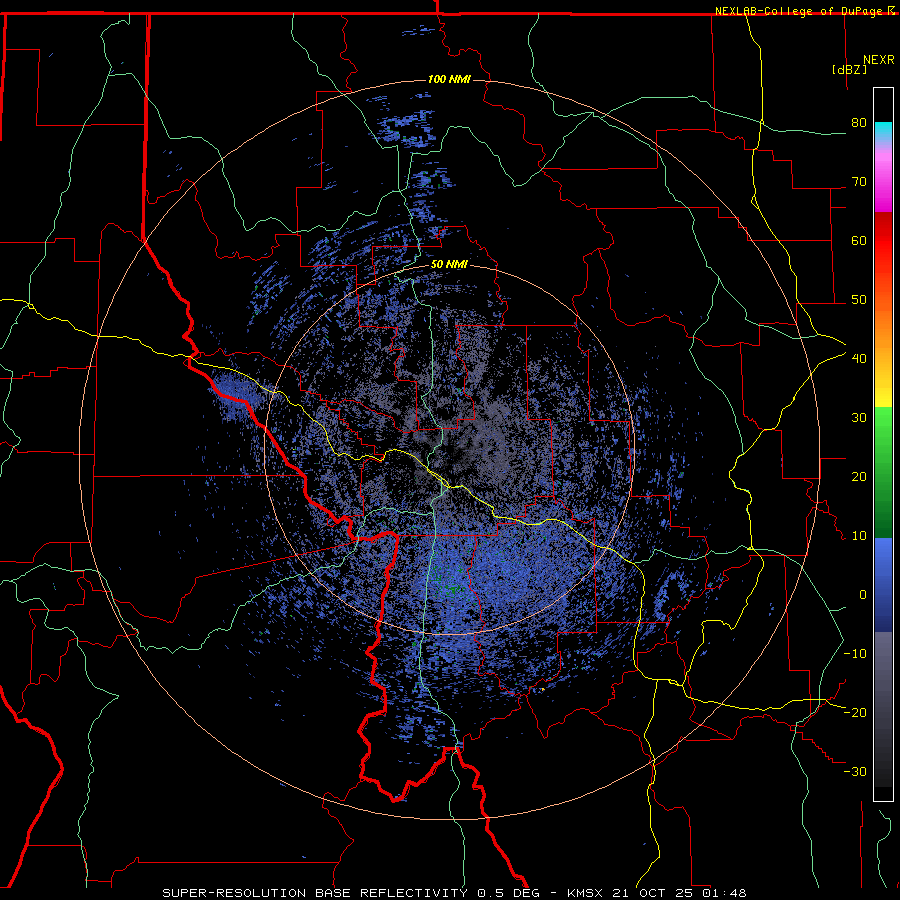The width and height of the screenshot is (900, 900).
Task: Click the 10 value on the dBZ scale
Action: [859, 536]
